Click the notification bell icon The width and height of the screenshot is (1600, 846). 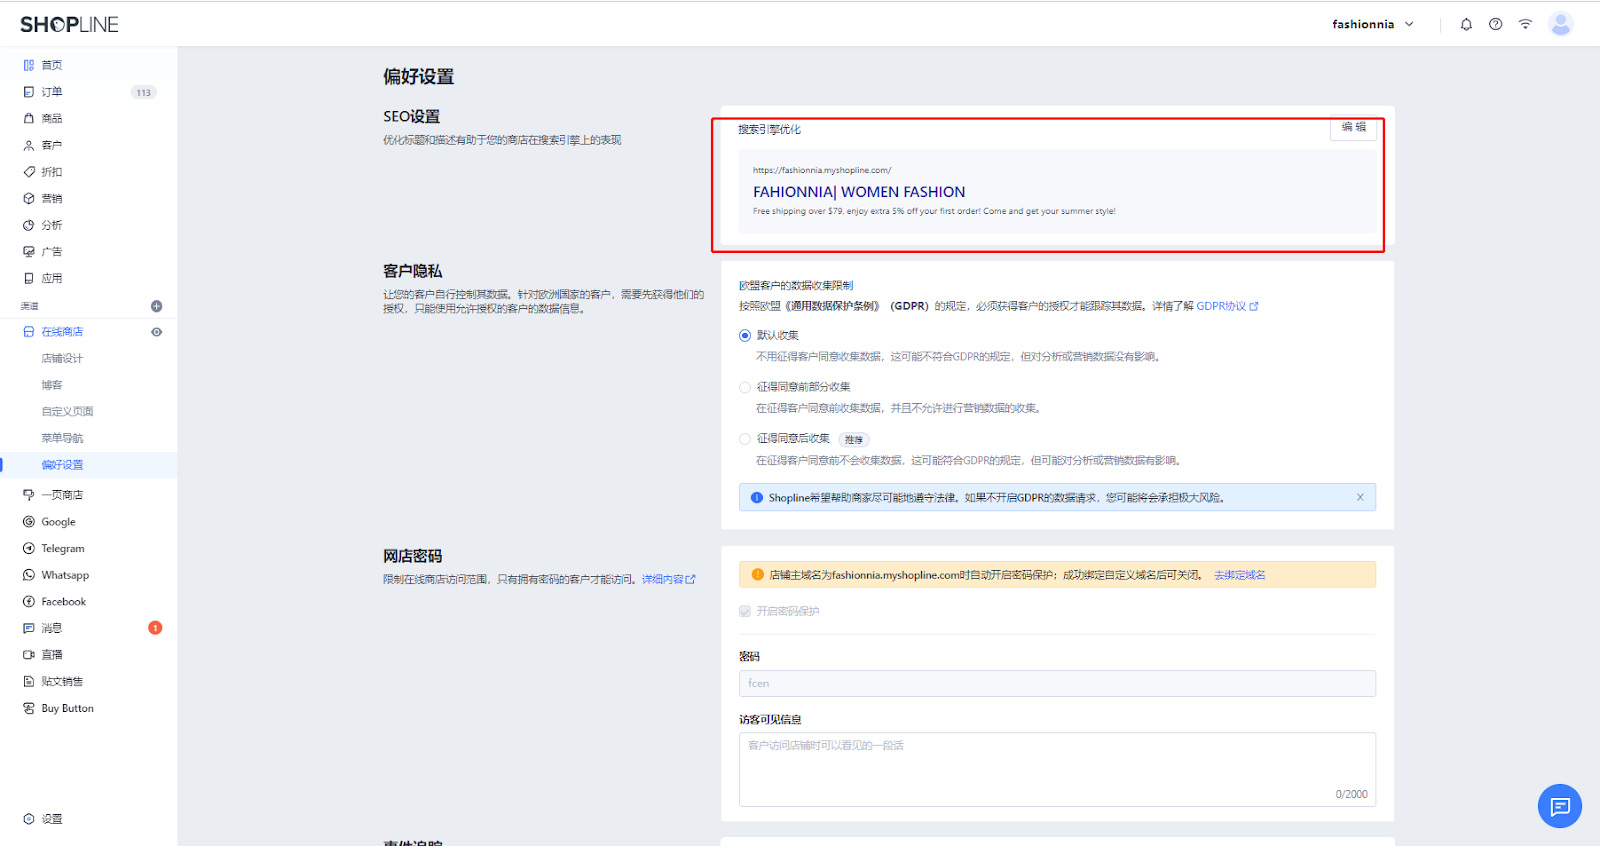[1466, 24]
